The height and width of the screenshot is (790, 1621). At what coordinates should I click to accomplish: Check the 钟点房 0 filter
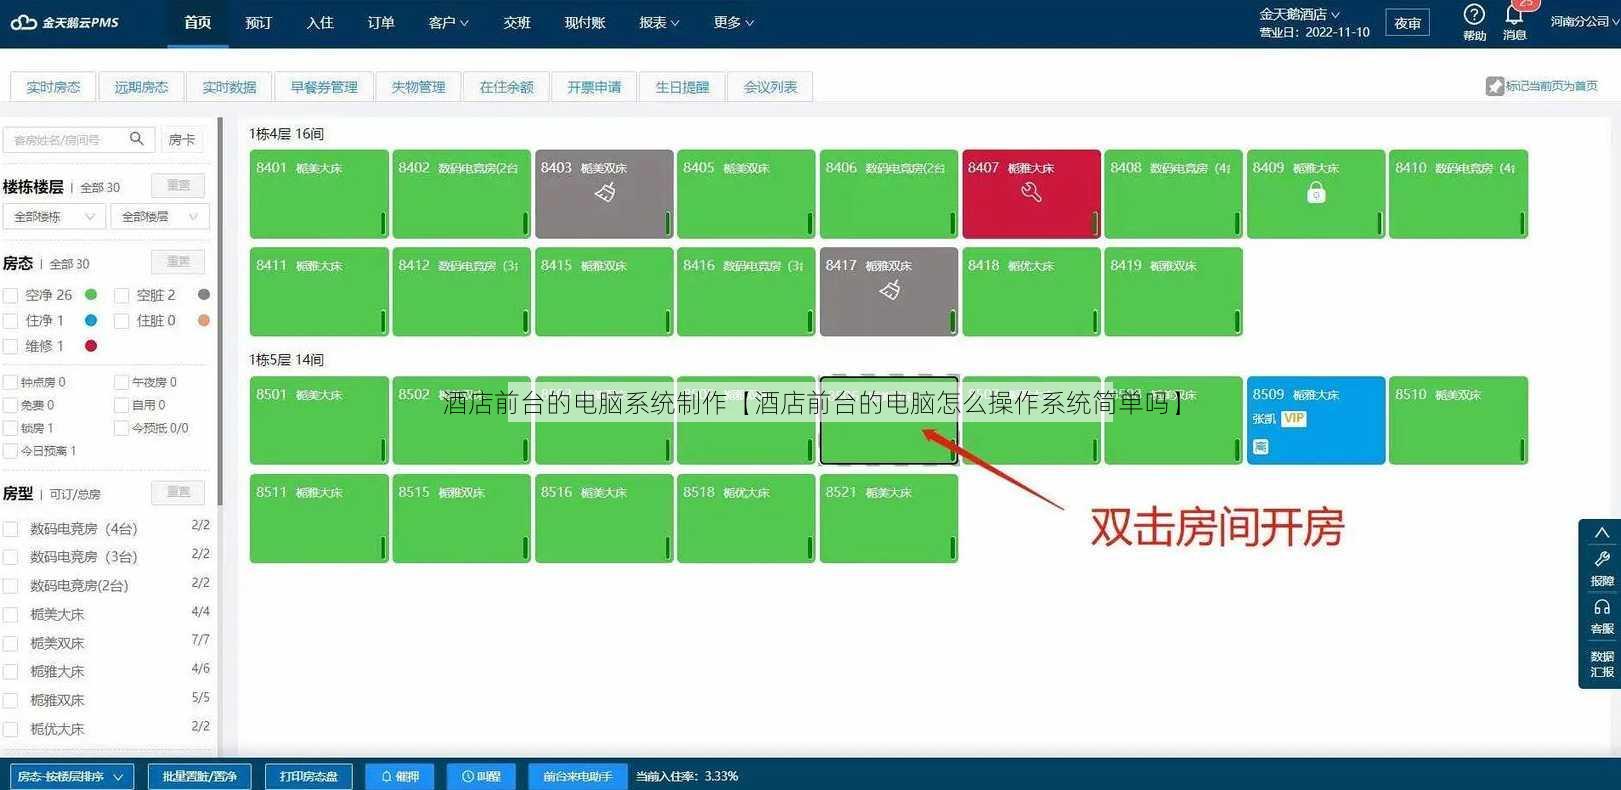click(10, 382)
